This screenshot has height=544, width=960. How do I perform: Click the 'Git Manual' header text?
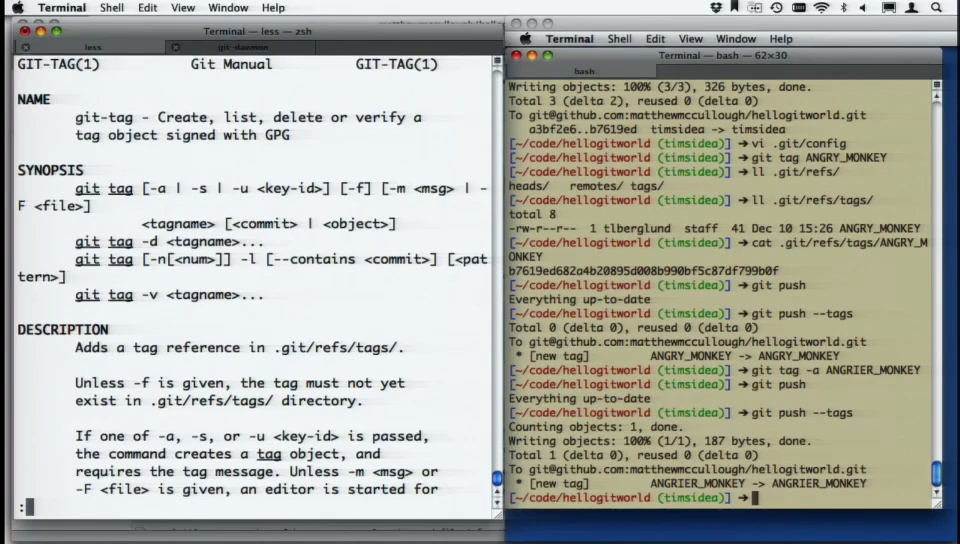pyautogui.click(x=231, y=64)
